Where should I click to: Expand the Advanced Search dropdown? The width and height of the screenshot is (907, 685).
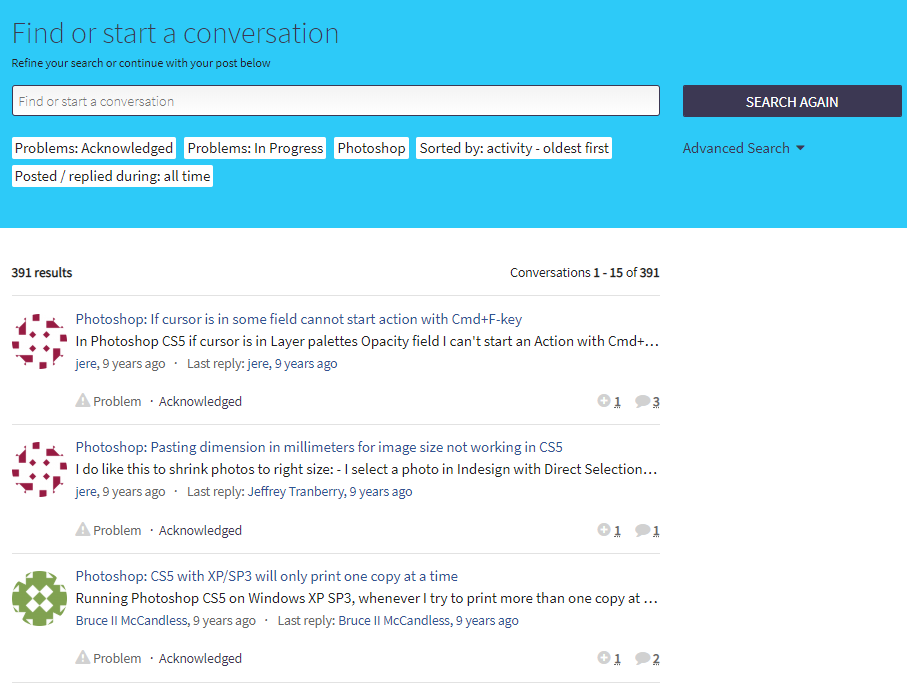743,148
